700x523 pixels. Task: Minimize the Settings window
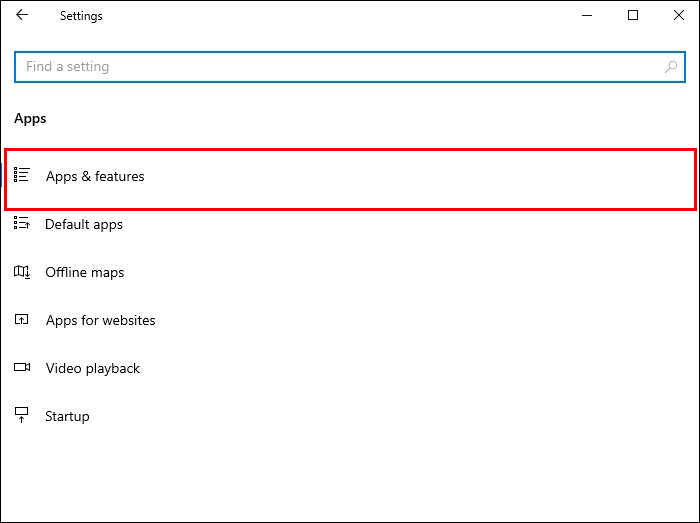tap(587, 16)
